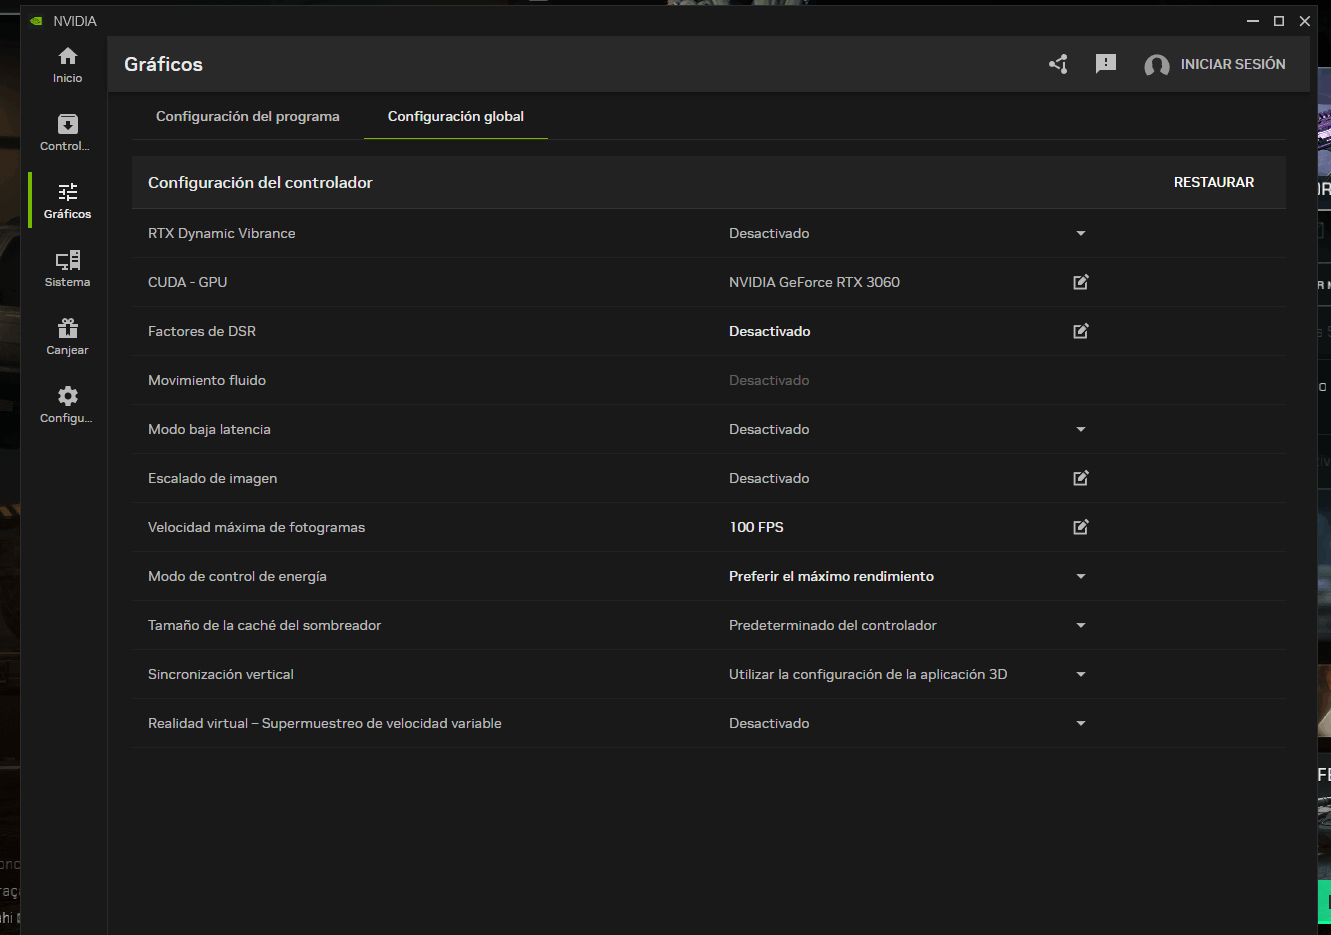Viewport: 1331px width, 935px height.
Task: Expand Modo de control de energía dropdown
Action: click(x=1081, y=576)
